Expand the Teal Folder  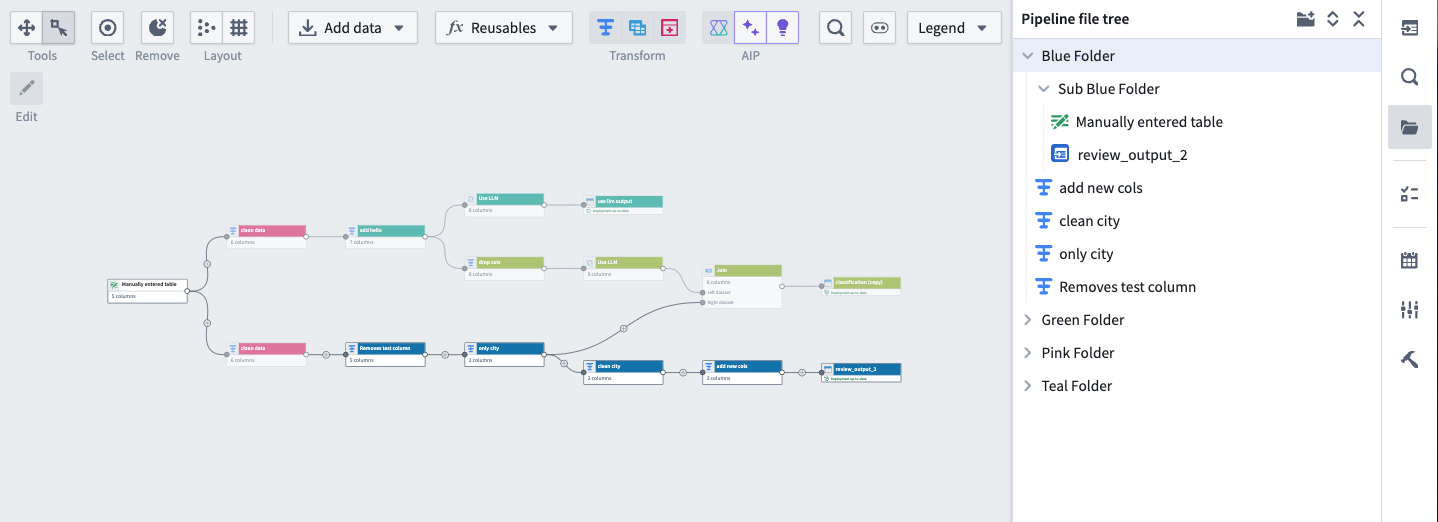pyautogui.click(x=1028, y=386)
